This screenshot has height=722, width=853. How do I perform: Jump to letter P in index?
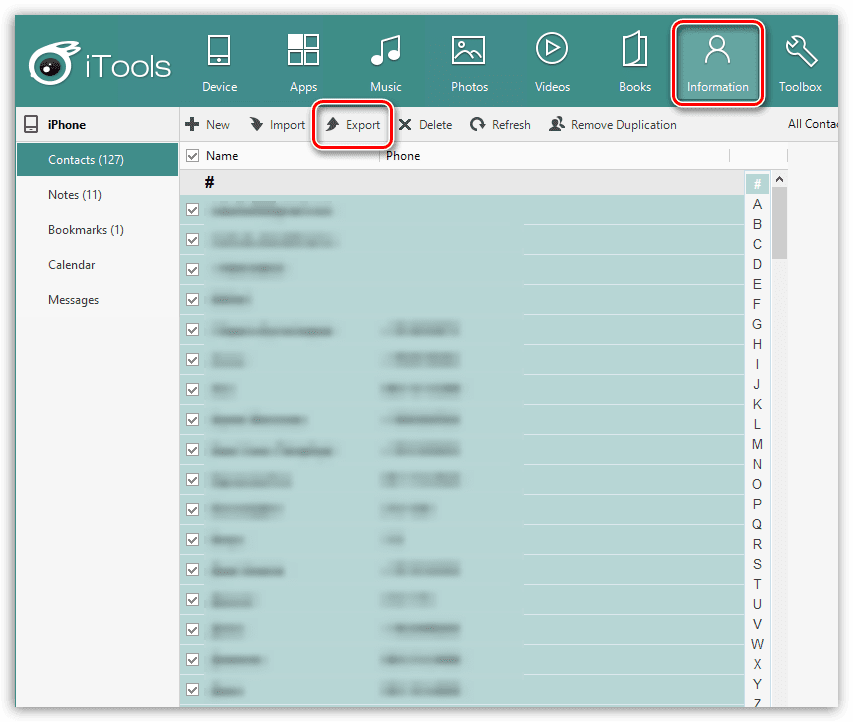click(757, 504)
